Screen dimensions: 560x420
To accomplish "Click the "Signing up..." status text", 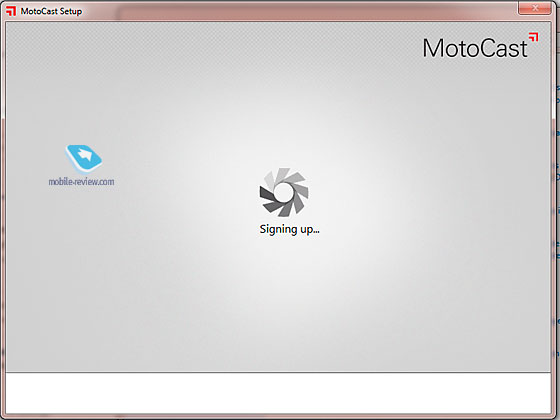I will [x=289, y=229].
